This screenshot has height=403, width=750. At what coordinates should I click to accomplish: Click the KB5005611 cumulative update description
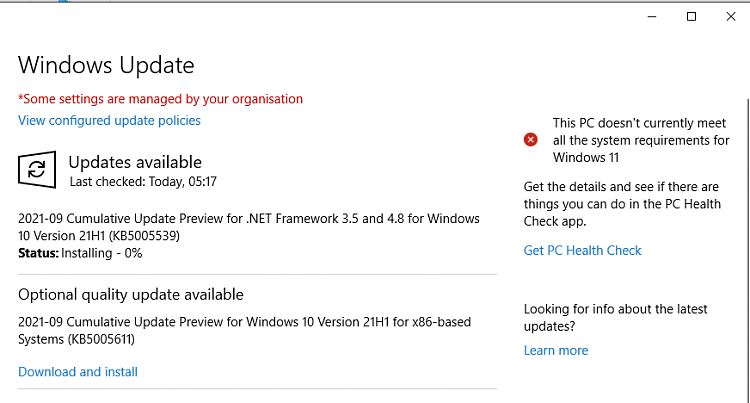[x=244, y=330]
